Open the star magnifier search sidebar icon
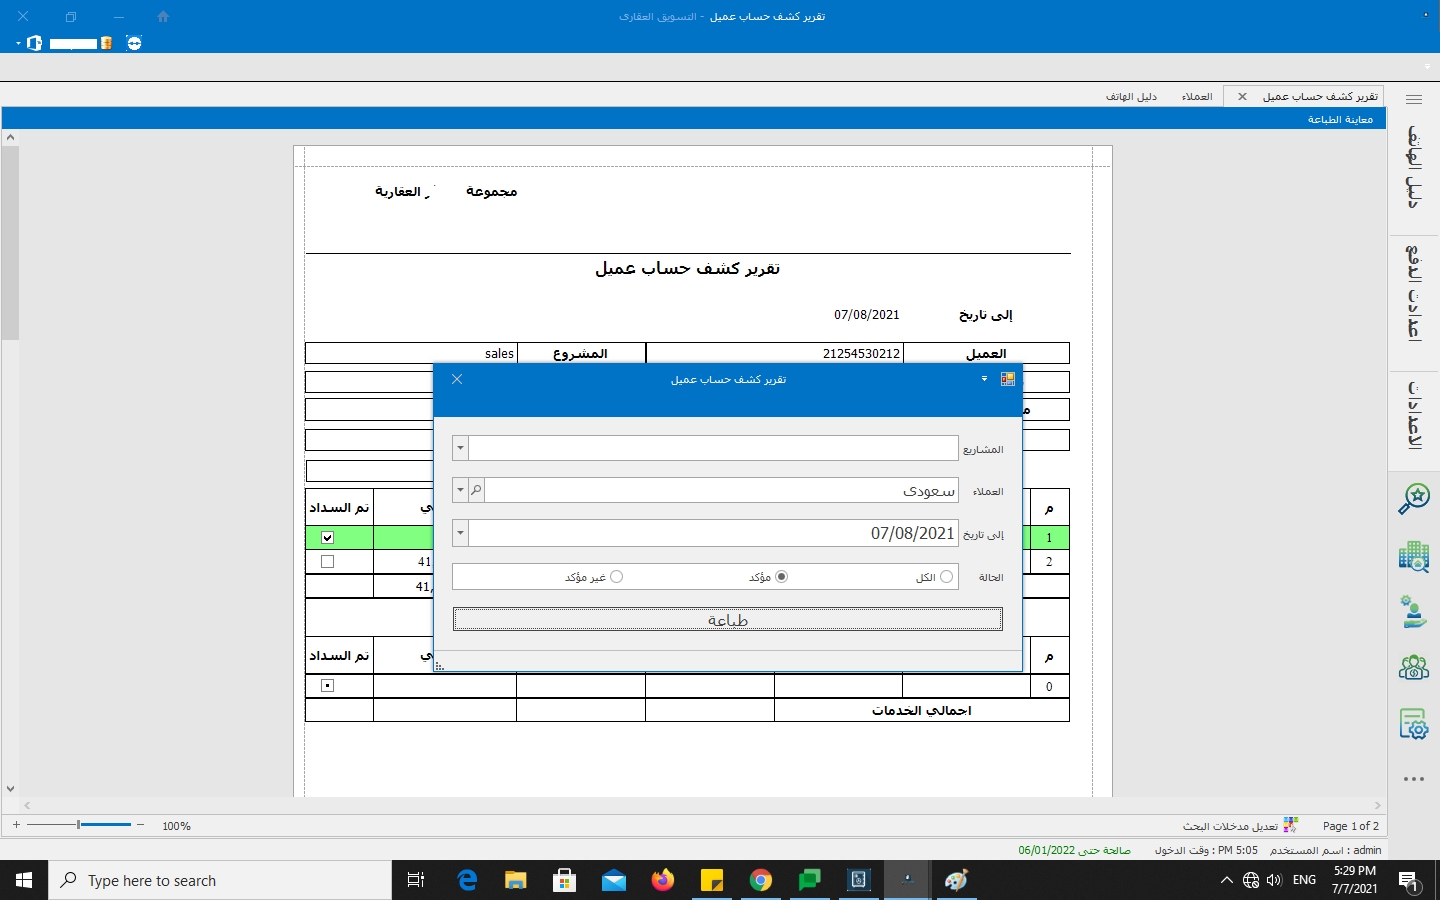This screenshot has height=900, width=1440. click(1413, 499)
